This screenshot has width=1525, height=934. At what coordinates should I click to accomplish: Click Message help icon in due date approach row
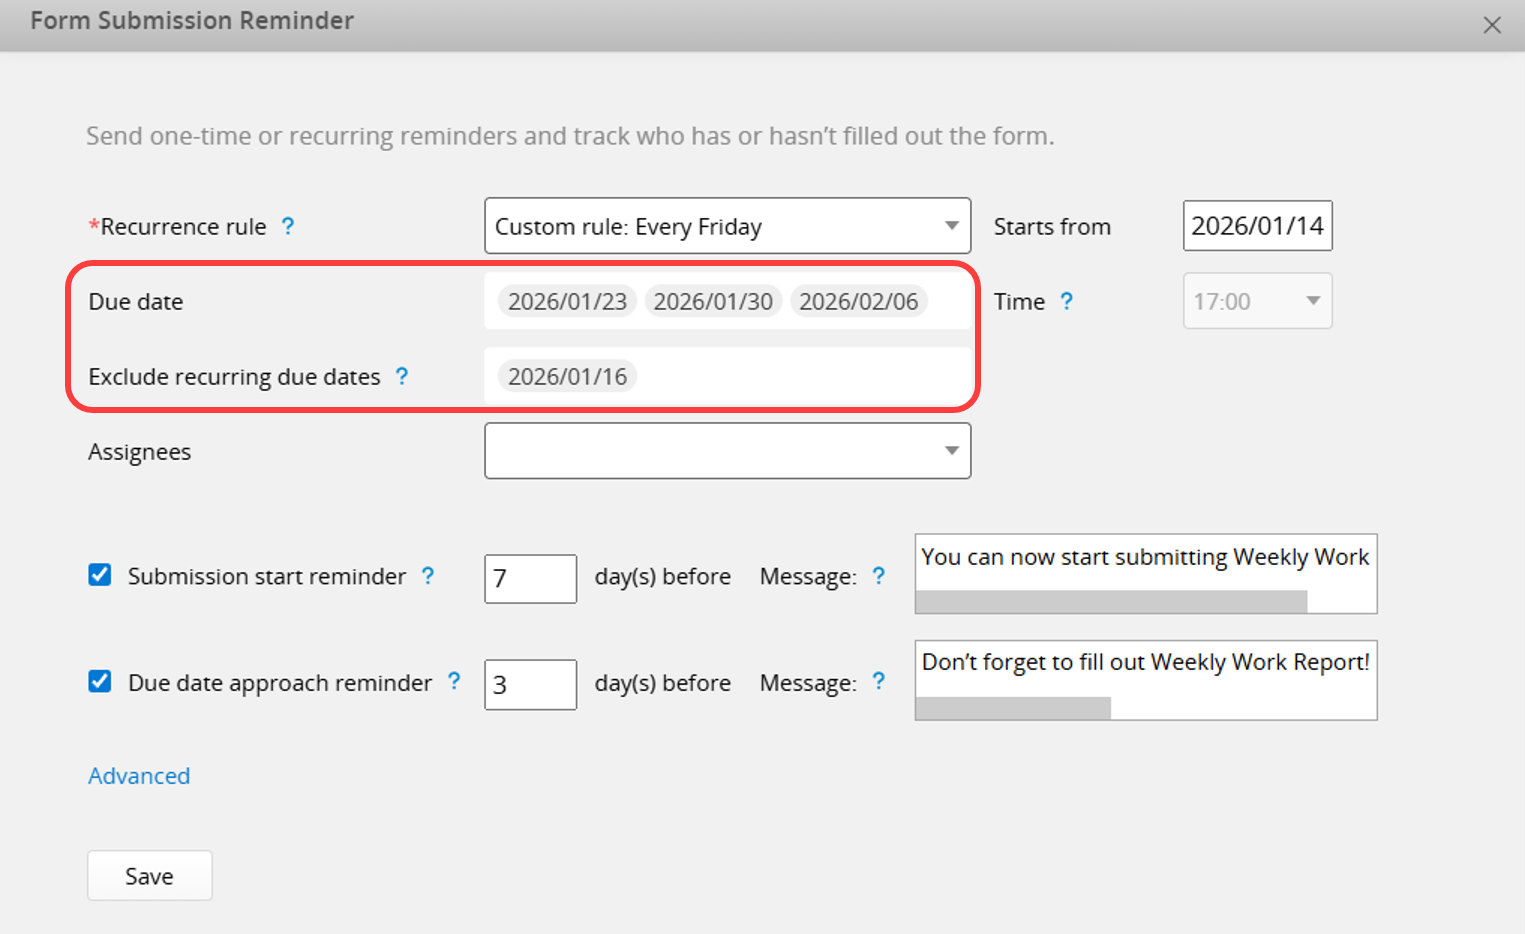tap(878, 682)
